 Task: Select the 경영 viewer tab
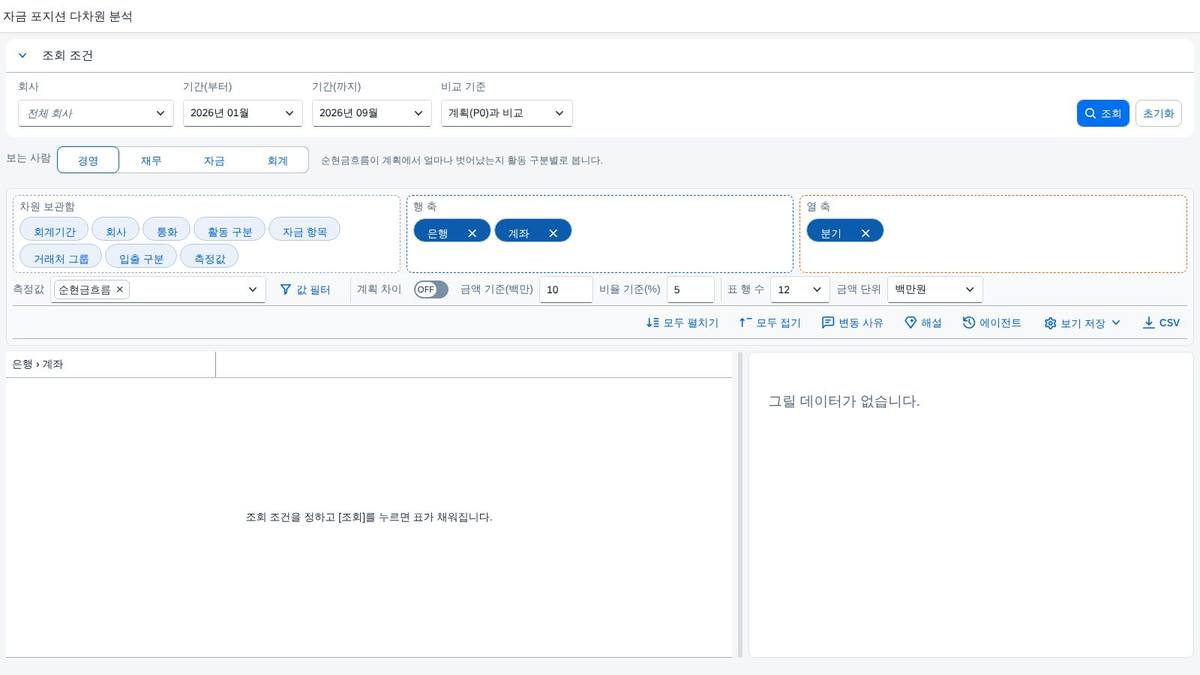[x=88, y=160]
